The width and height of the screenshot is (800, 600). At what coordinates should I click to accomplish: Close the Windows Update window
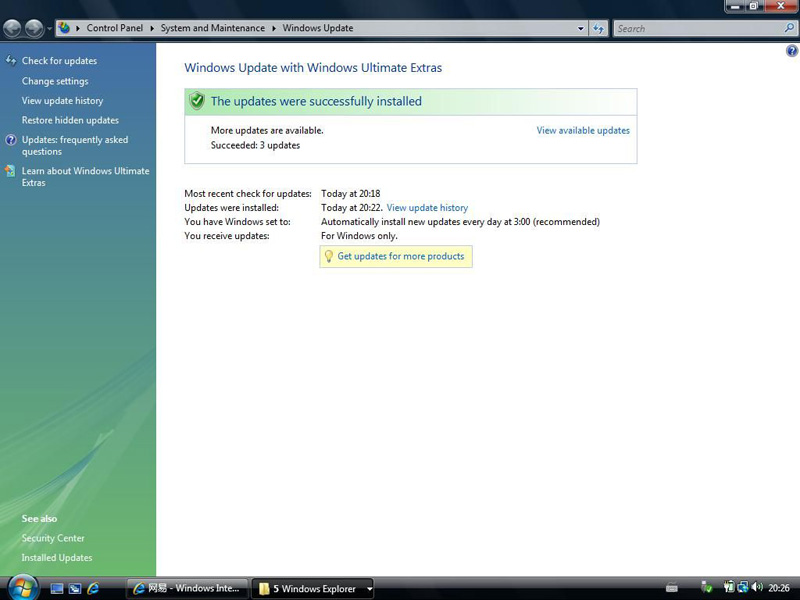point(781,6)
